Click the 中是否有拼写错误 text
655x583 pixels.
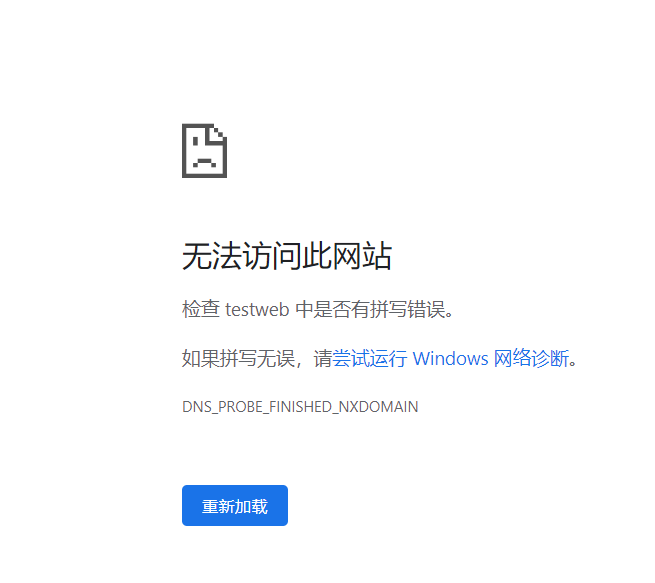tap(370, 309)
